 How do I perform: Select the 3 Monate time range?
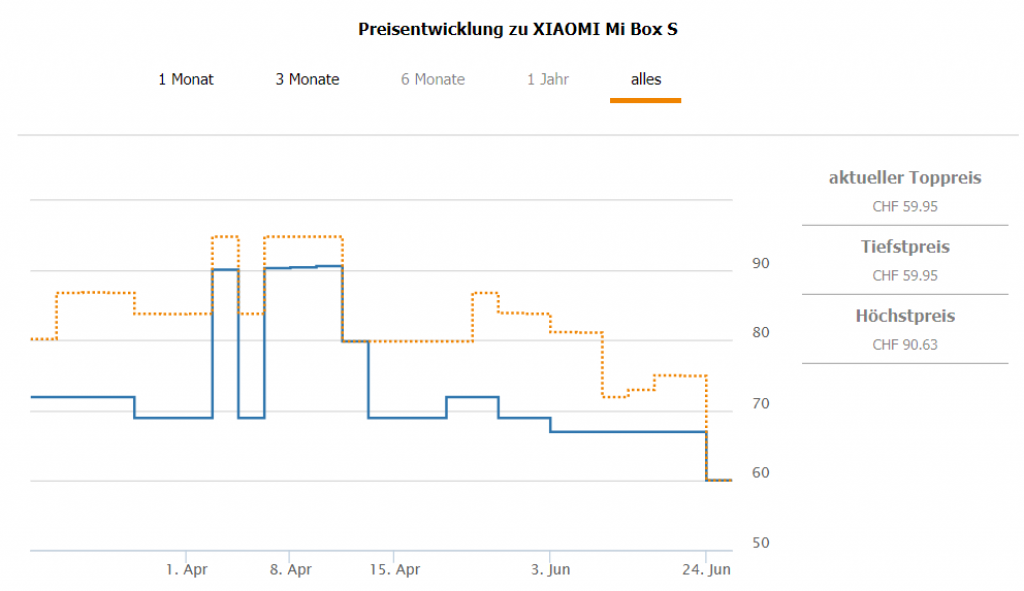coord(307,79)
